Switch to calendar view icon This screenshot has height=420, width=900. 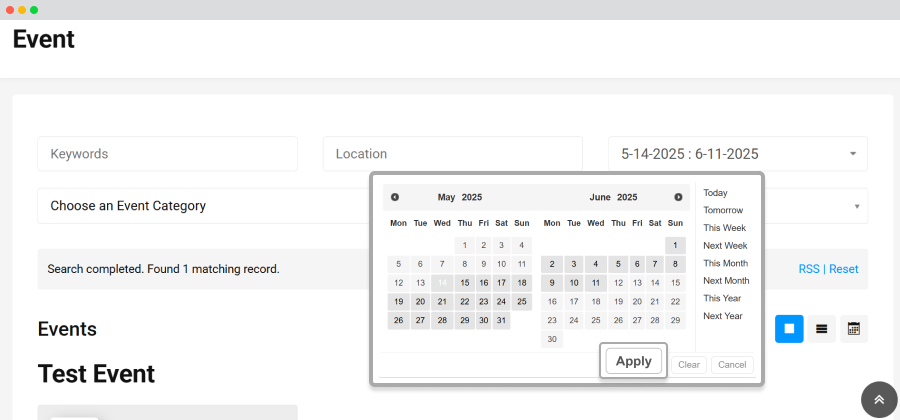point(854,329)
